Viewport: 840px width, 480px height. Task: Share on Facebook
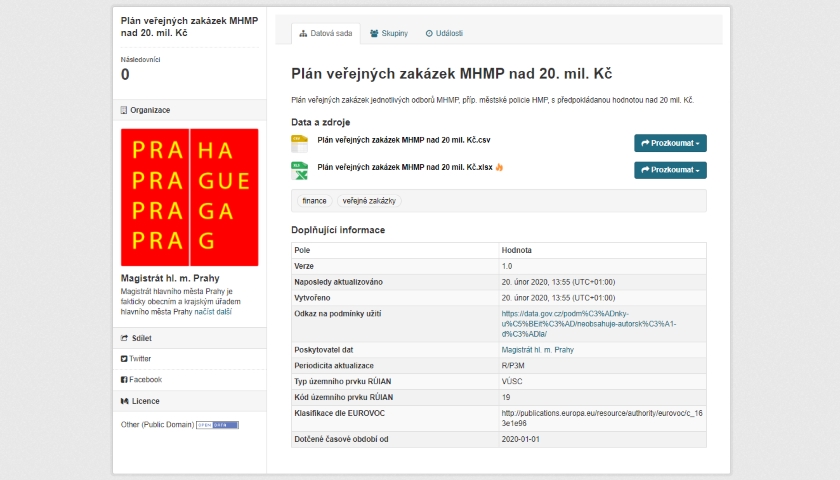click(141, 379)
